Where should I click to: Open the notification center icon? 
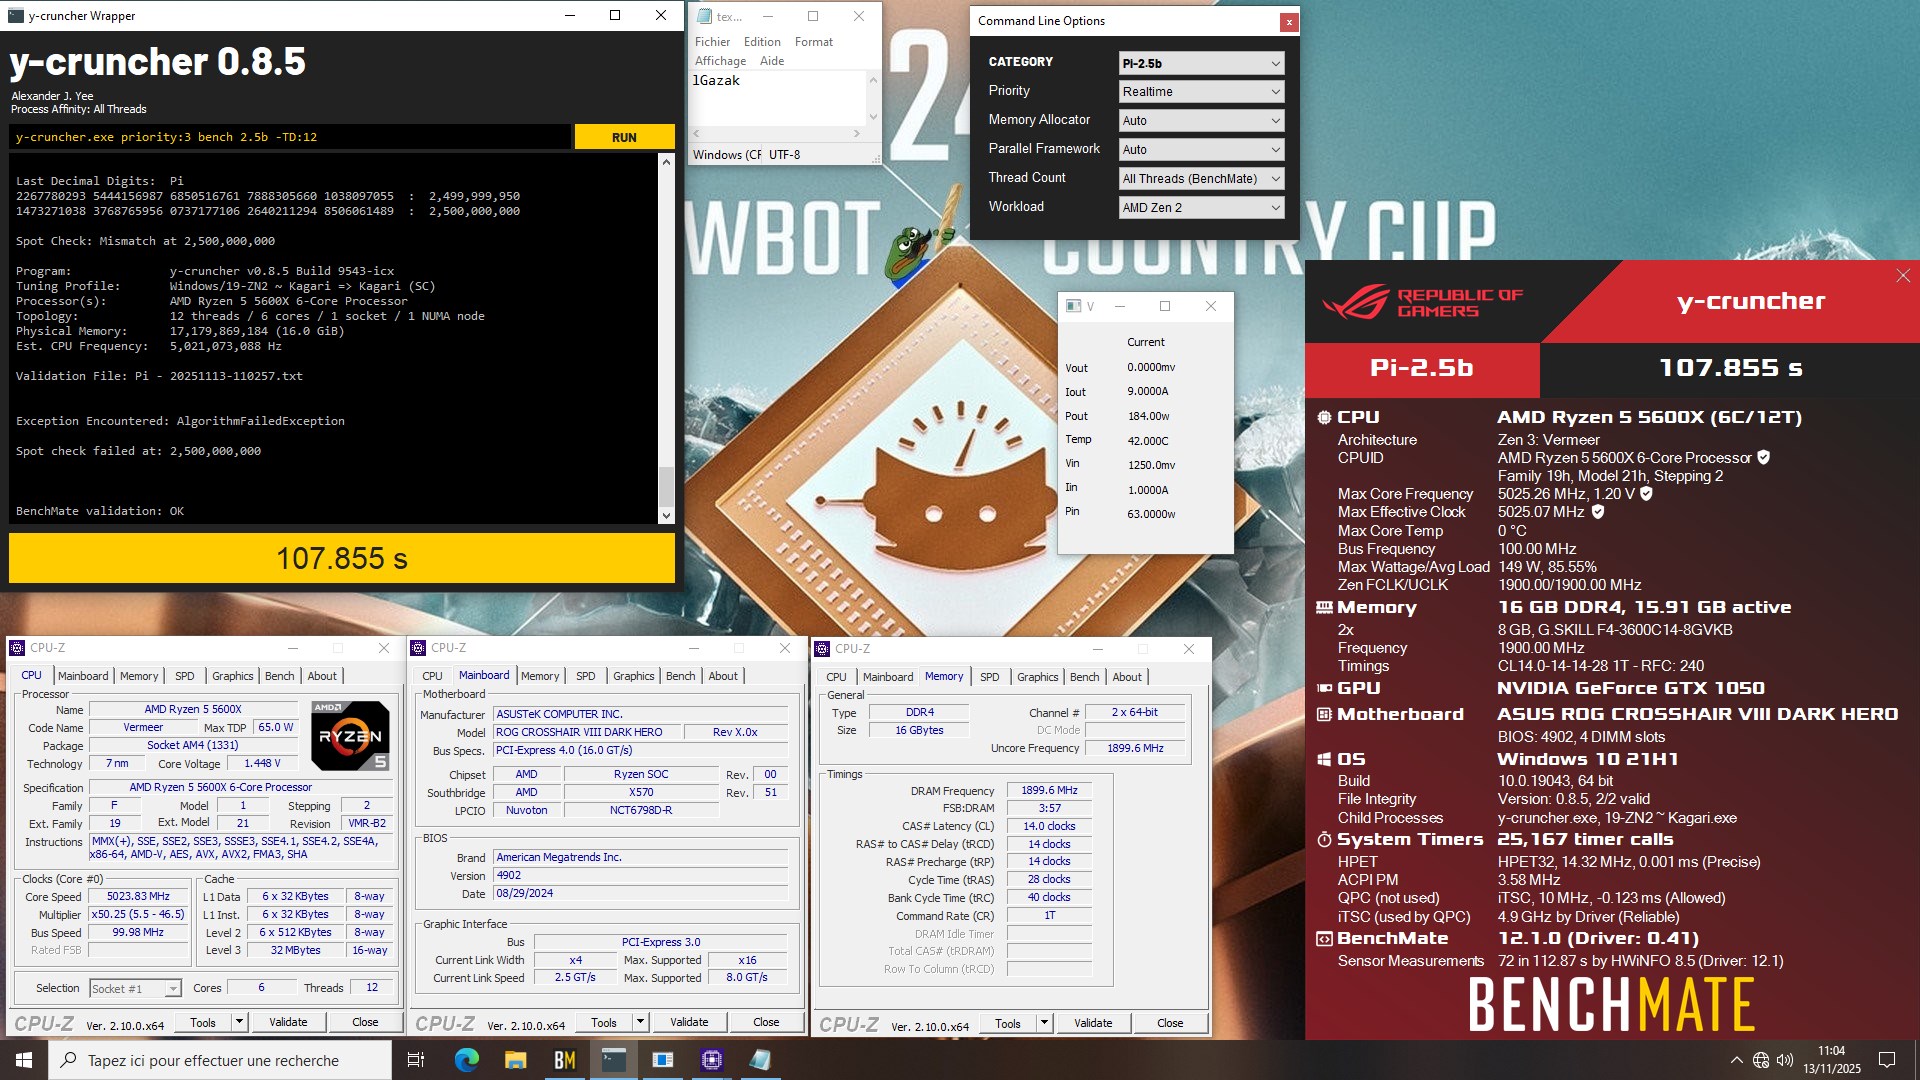(x=1887, y=1060)
